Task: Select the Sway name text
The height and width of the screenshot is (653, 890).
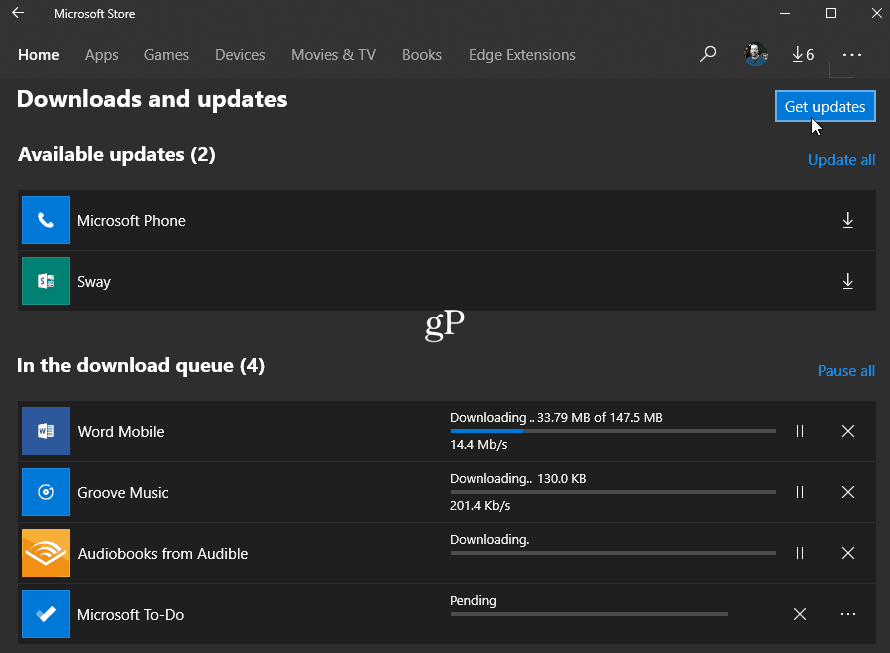Action: point(94,282)
